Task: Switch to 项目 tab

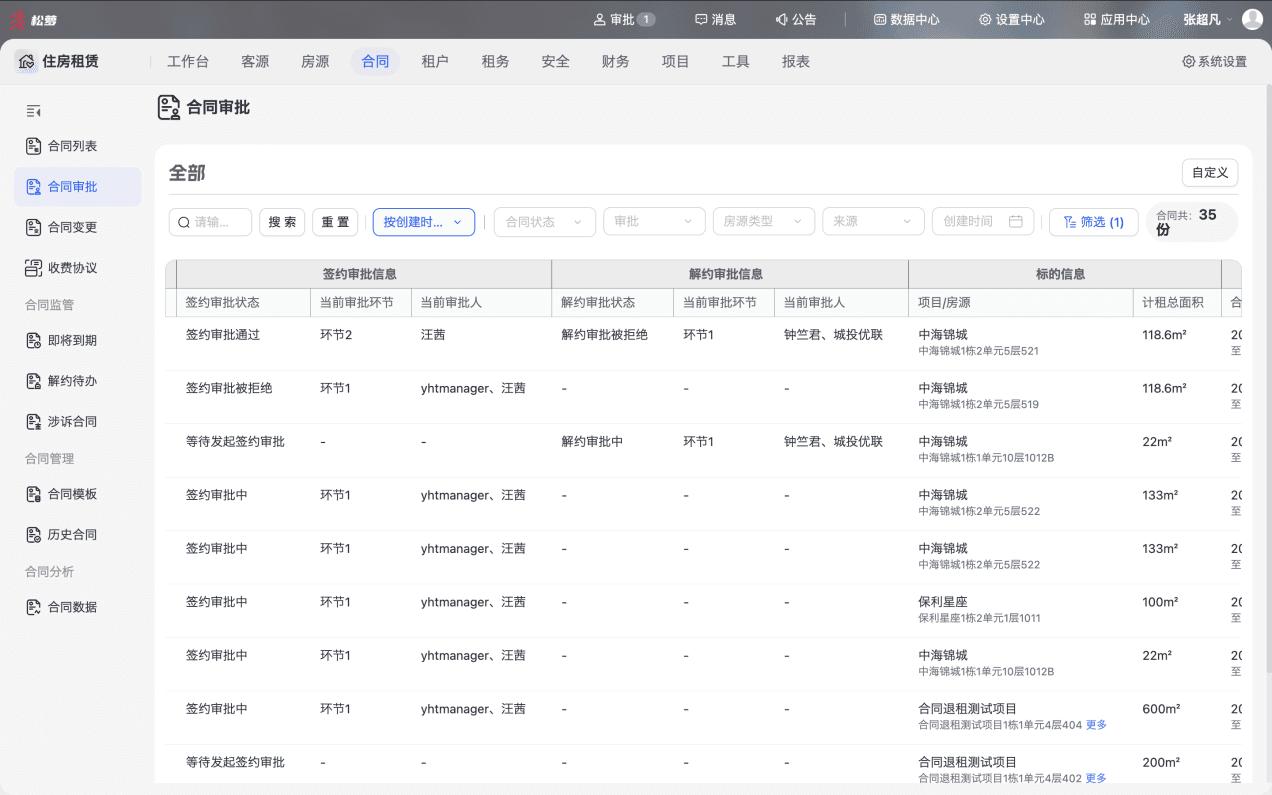Action: [675, 62]
